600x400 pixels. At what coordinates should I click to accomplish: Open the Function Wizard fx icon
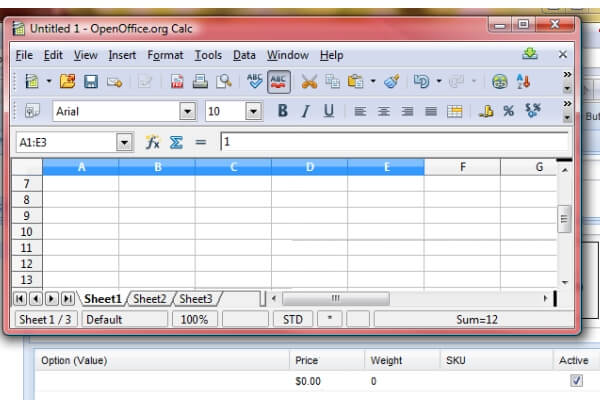[152, 142]
